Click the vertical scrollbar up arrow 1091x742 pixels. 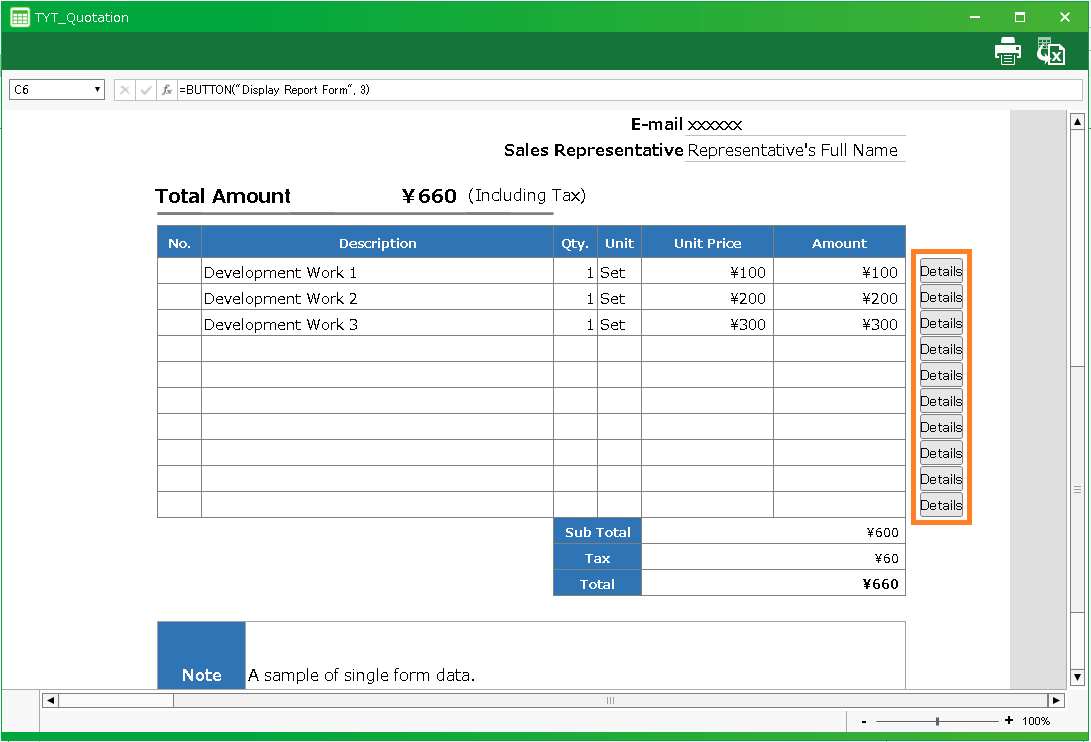tap(1077, 122)
